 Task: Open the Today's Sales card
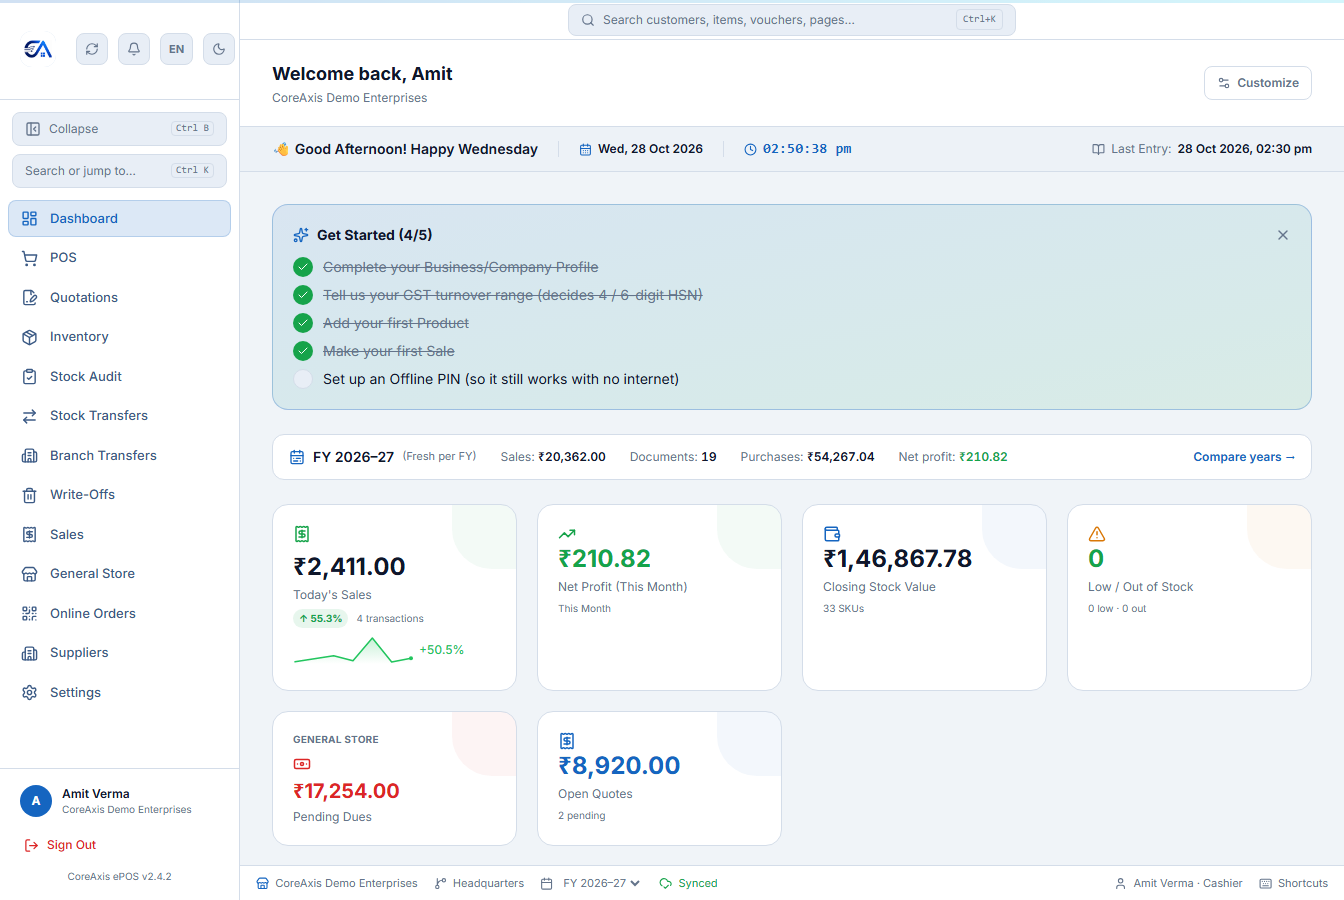click(394, 597)
